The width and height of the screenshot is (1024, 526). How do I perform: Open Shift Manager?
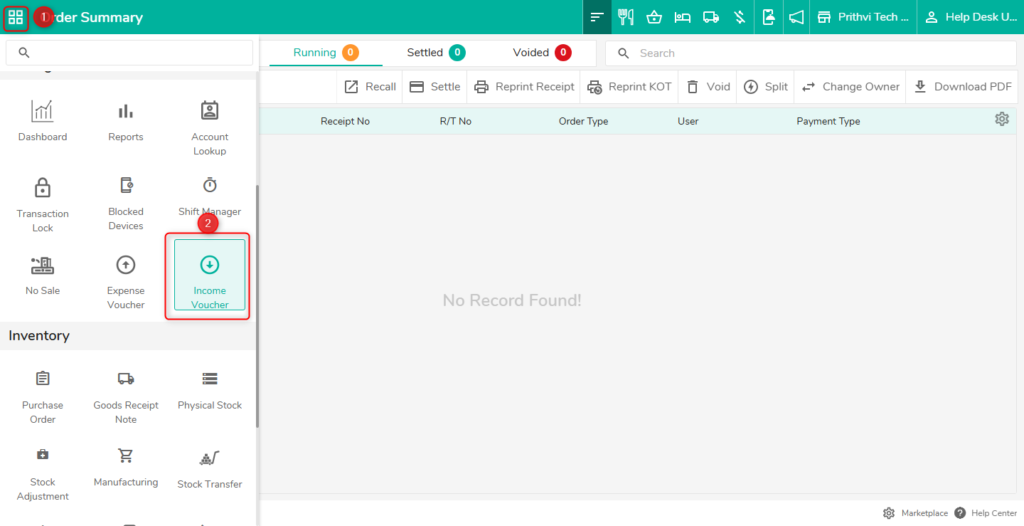[210, 197]
